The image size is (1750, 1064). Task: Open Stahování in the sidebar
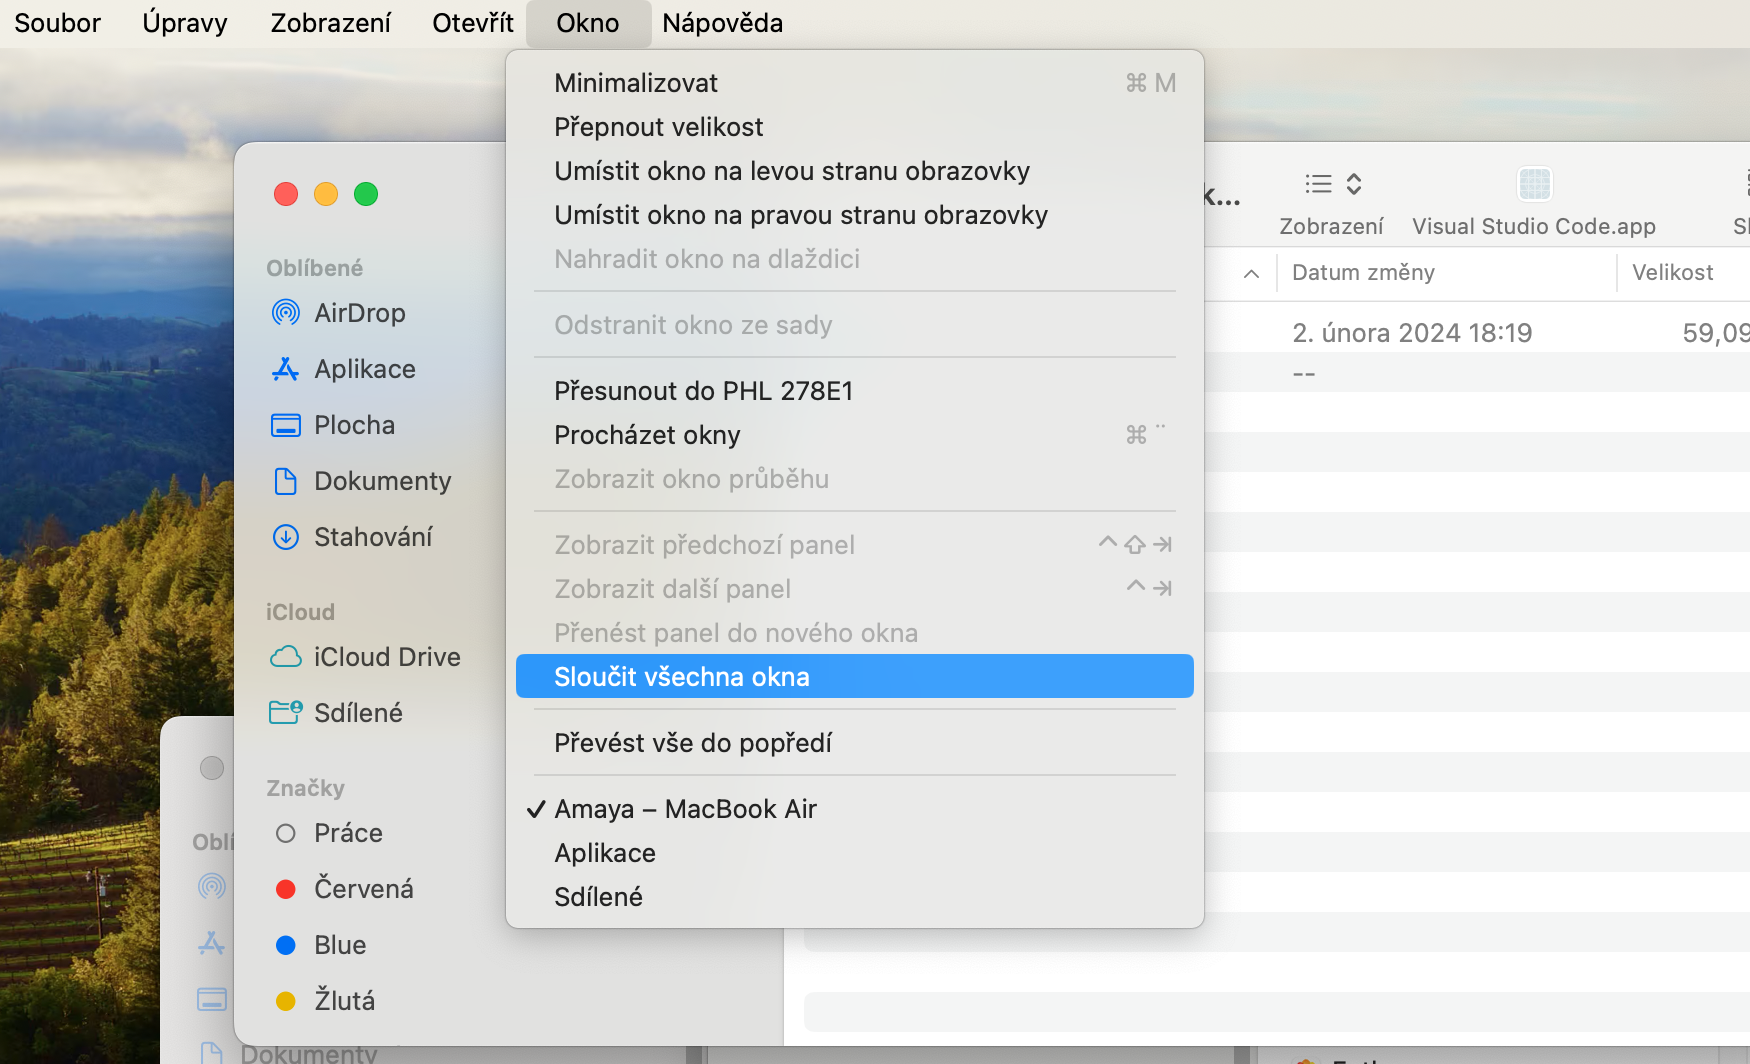(x=373, y=537)
